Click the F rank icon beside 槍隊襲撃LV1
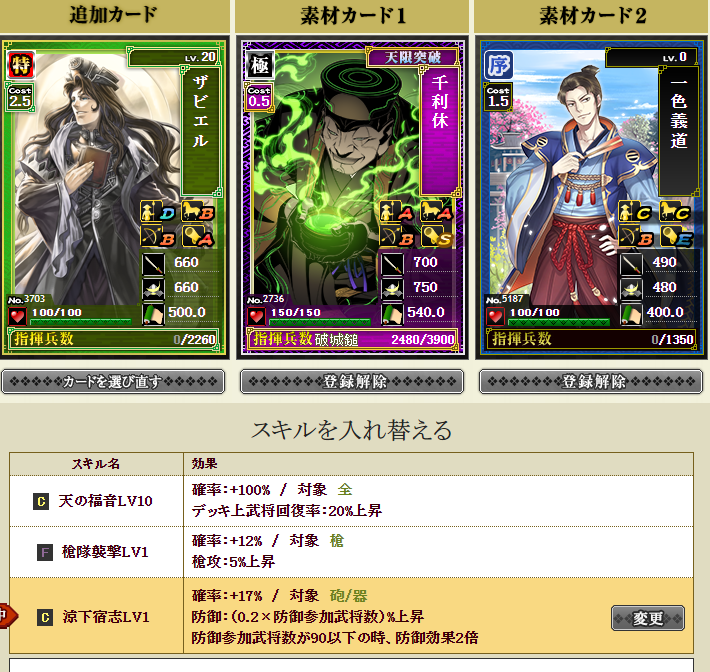The width and height of the screenshot is (710, 672). (45, 552)
